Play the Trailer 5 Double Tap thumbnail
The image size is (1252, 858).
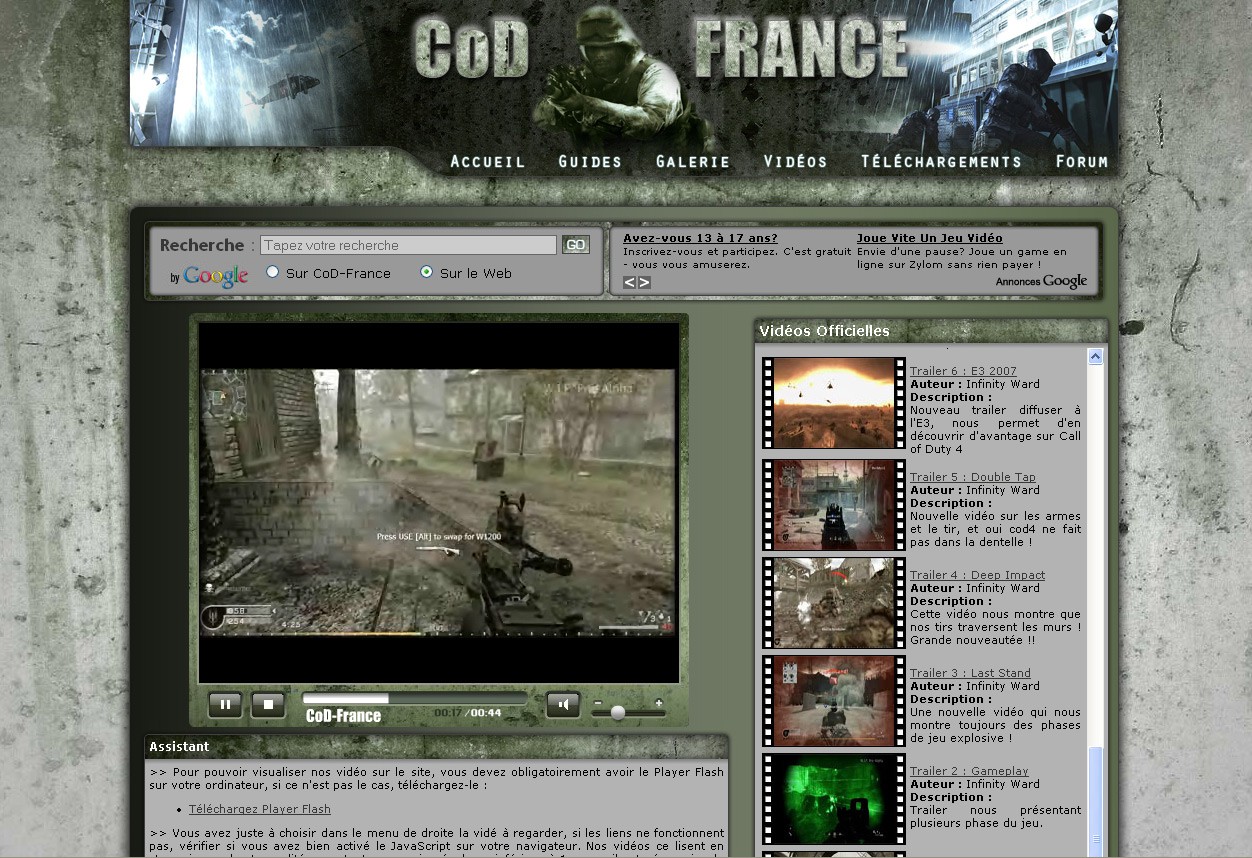834,505
